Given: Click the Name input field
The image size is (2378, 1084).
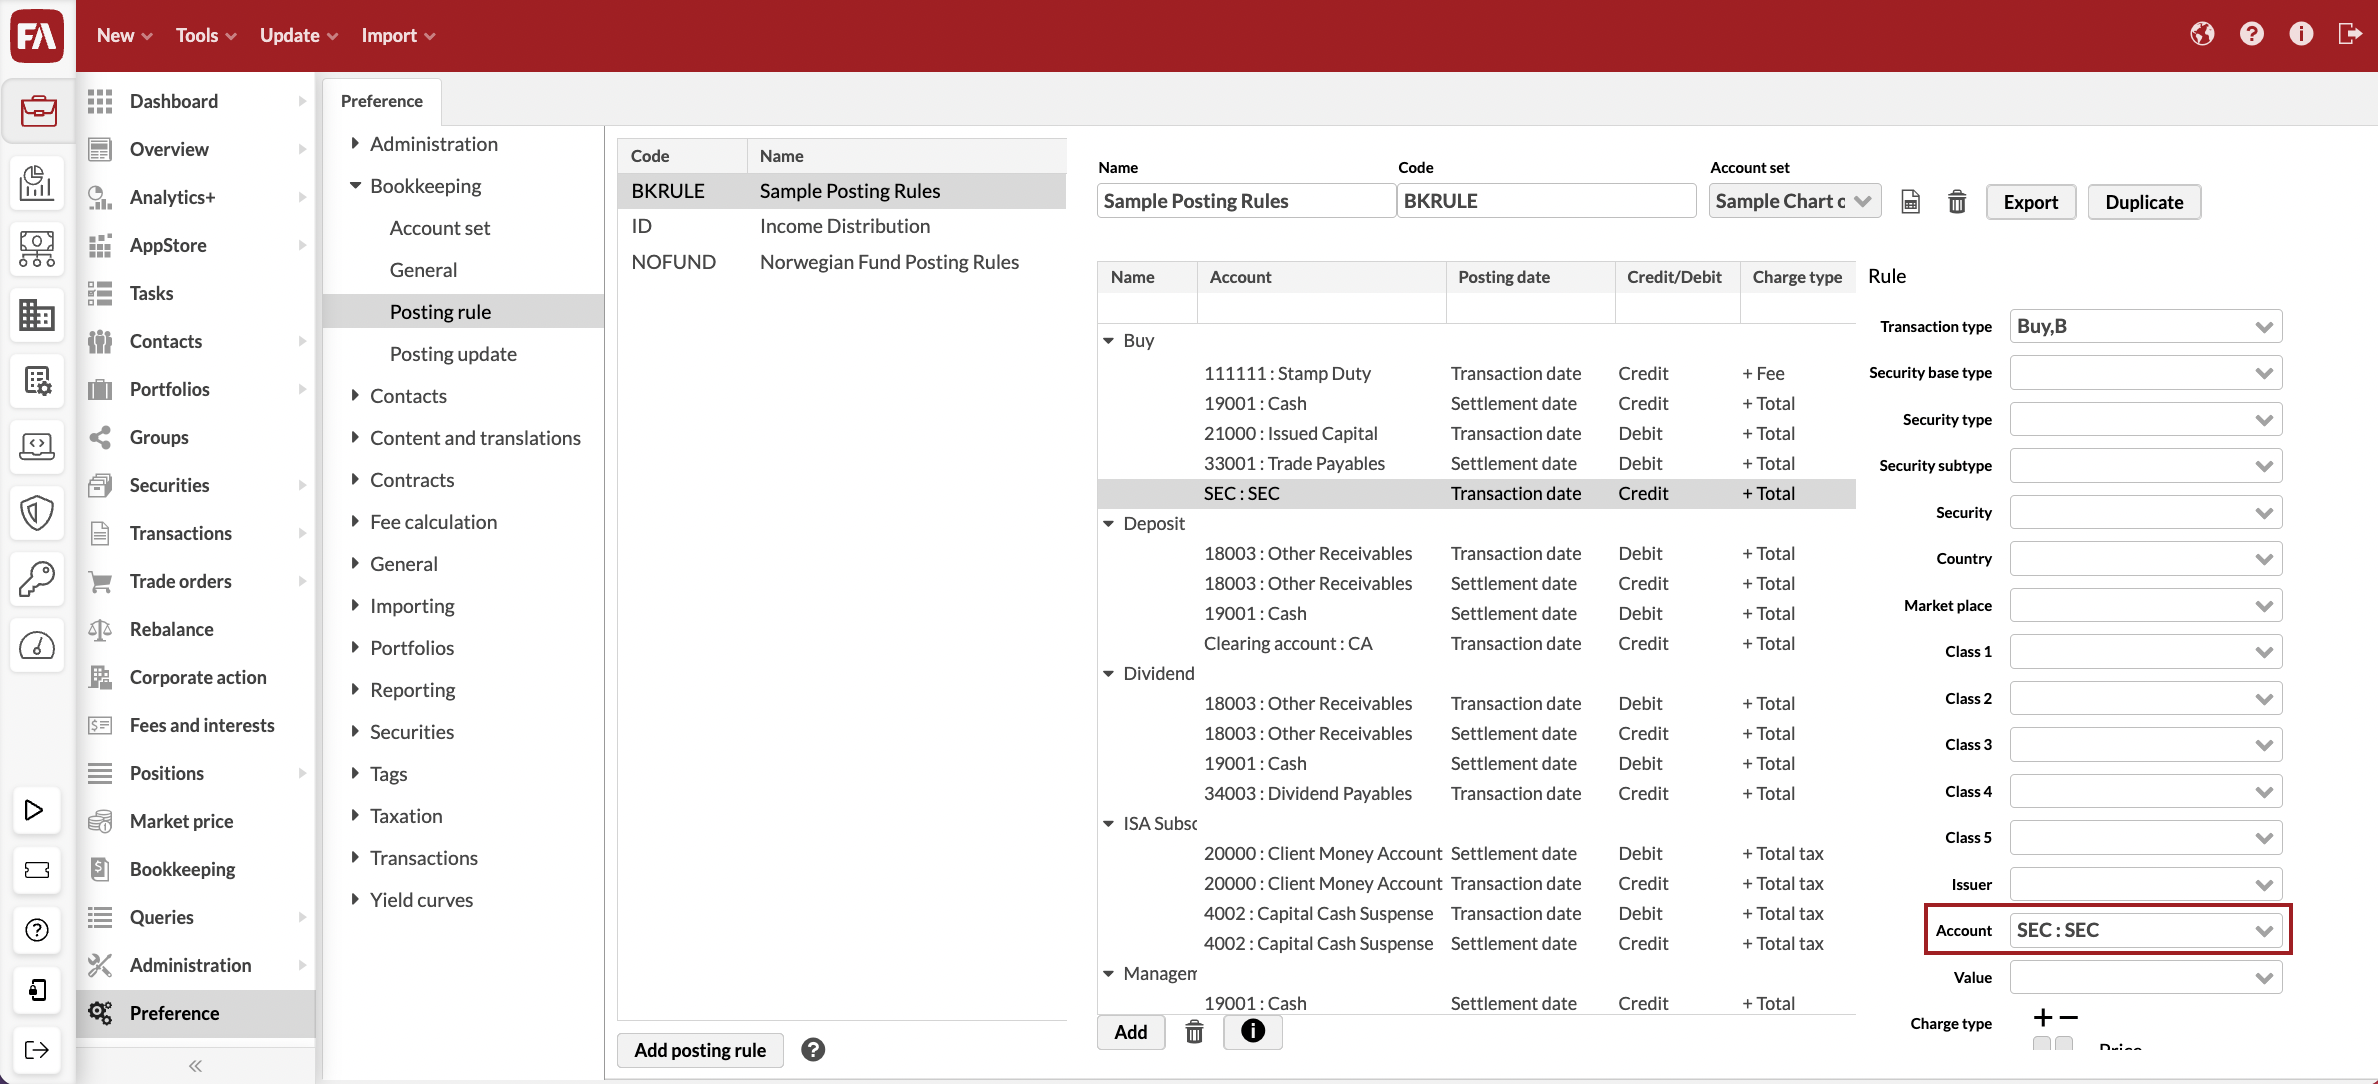Looking at the screenshot, I should [1245, 201].
